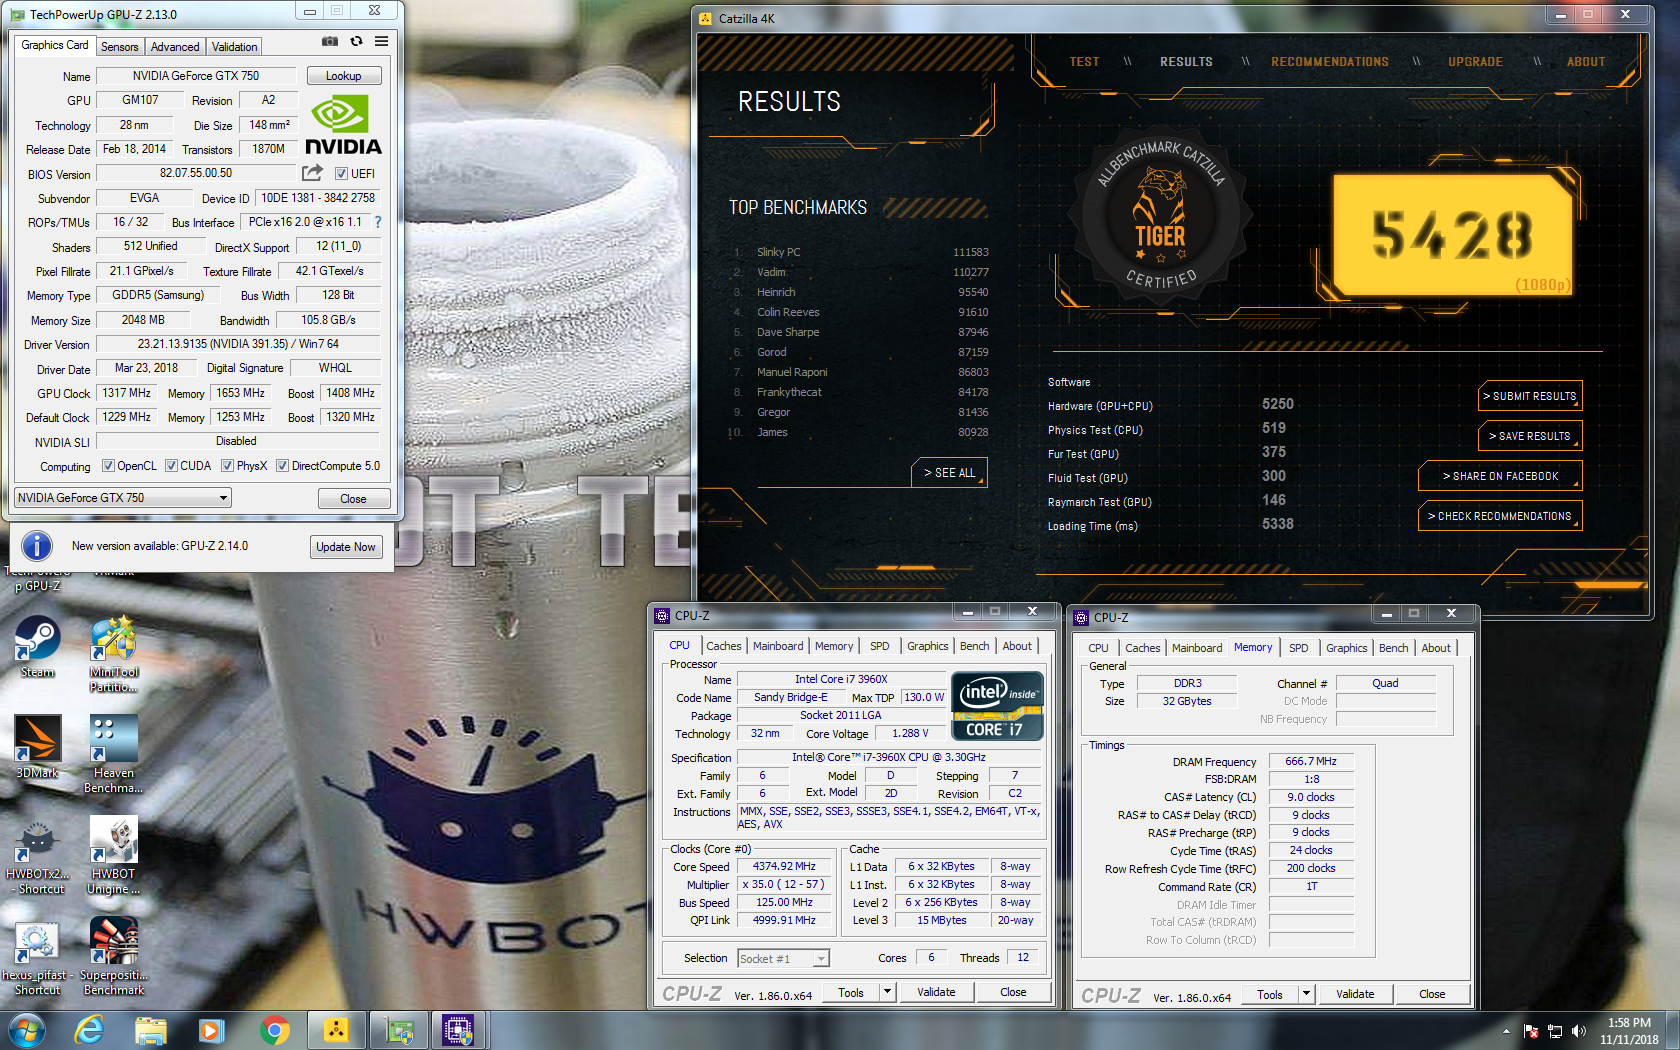1680x1050 pixels.
Task: Open the 3DMark desktop icon
Action: (38, 748)
